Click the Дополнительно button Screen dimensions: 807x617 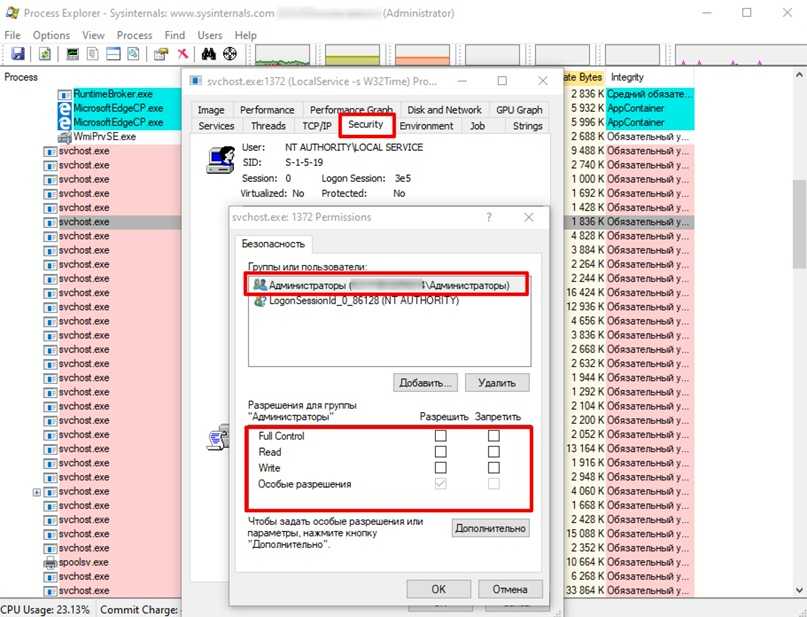pyautogui.click(x=490, y=527)
